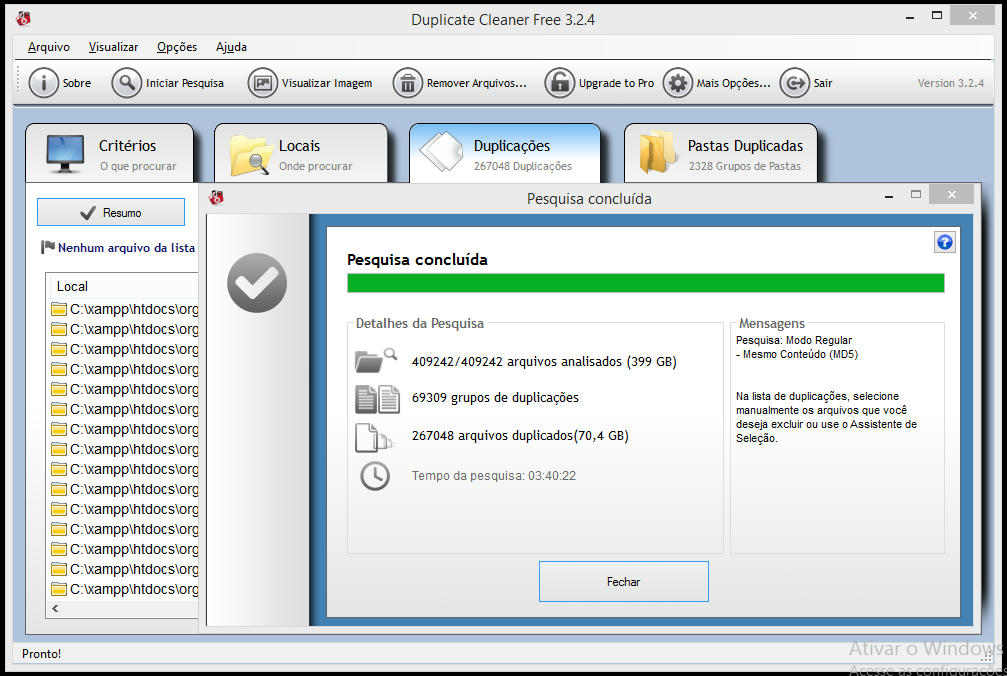Screen dimensions: 1007x676
Task: Click the Resumo button
Action: coord(111,212)
